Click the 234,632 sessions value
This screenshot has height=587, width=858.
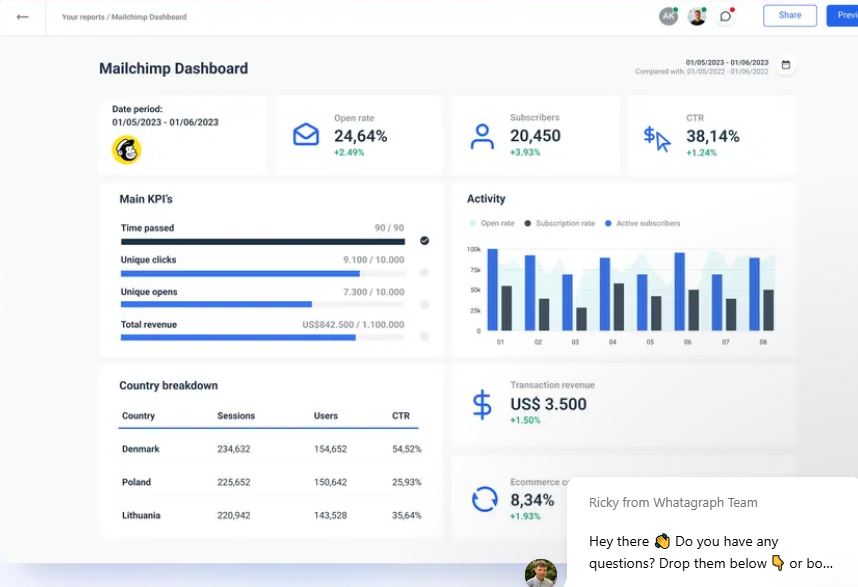click(x=234, y=449)
